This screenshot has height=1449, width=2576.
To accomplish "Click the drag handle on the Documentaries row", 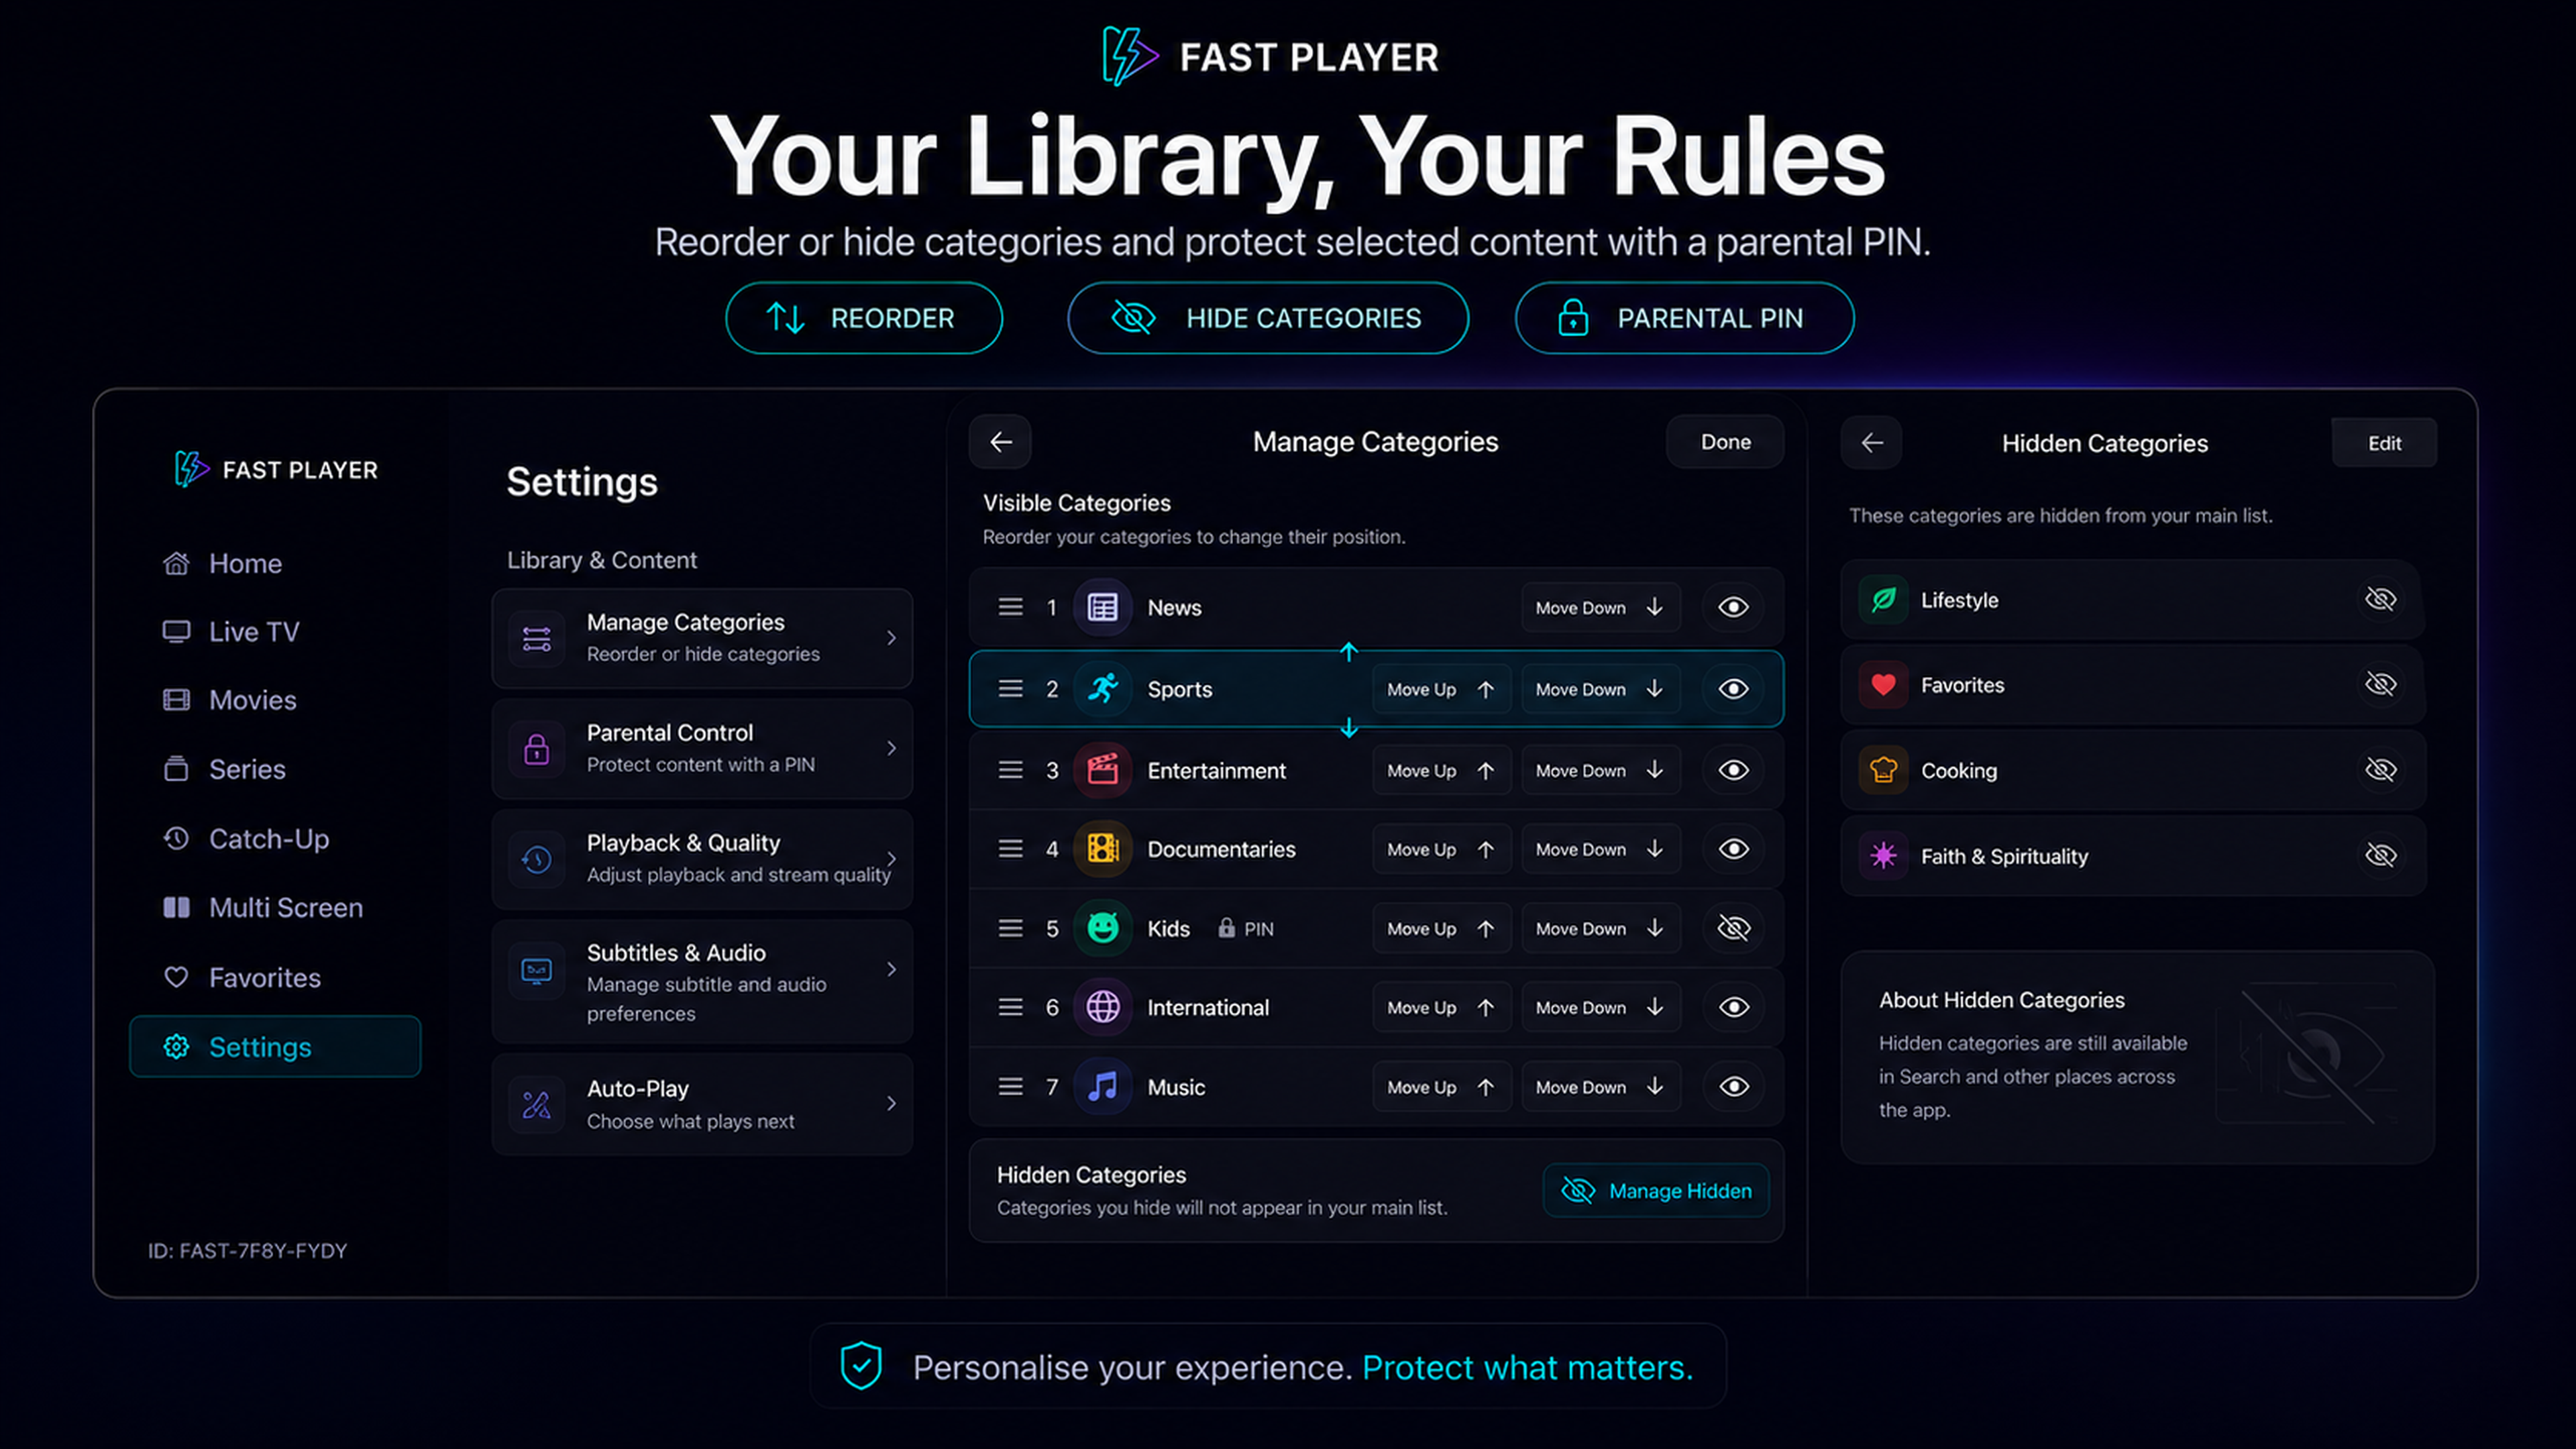I will tap(1010, 849).
